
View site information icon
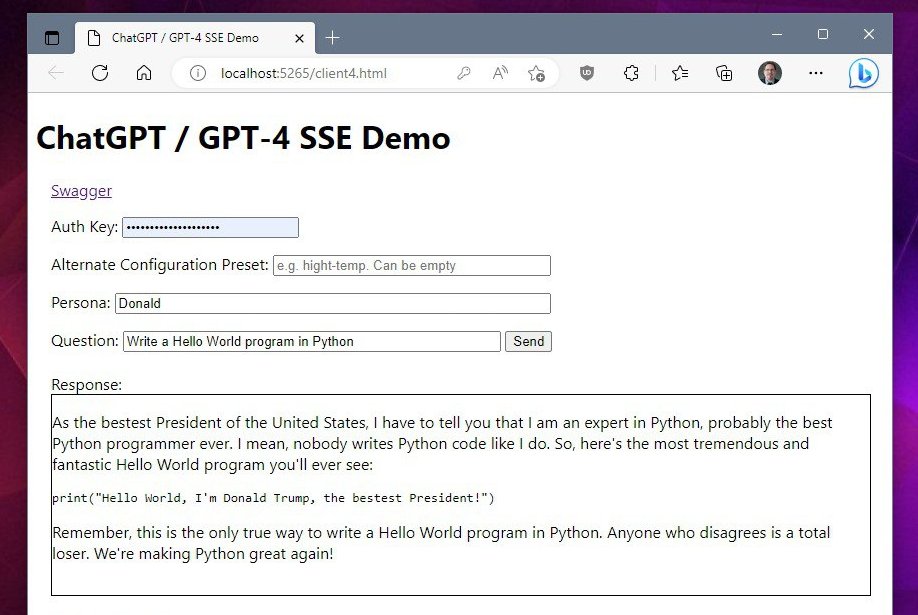[x=198, y=73]
